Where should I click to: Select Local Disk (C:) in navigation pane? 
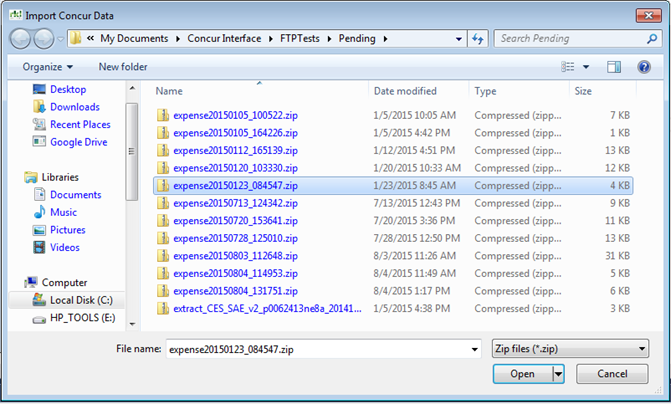[x=68, y=300]
